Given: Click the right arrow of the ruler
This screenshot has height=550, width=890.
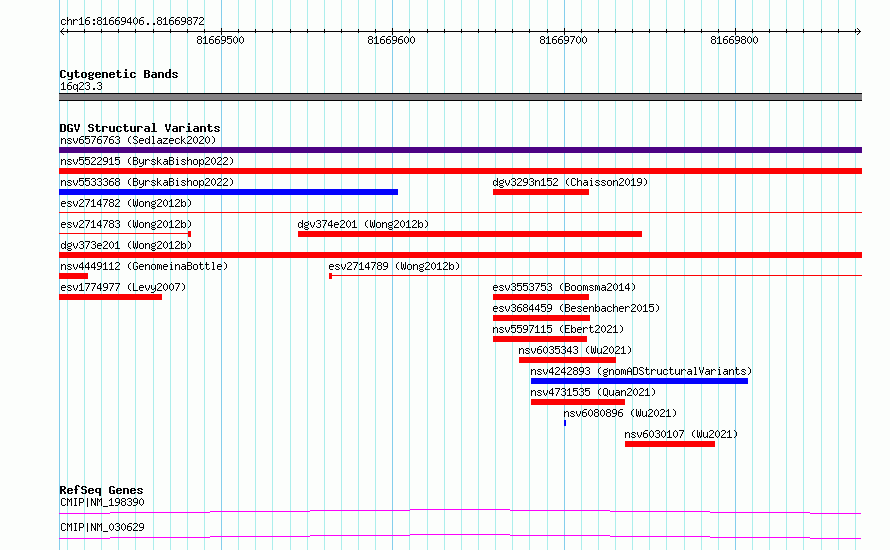Looking at the screenshot, I should point(858,31).
